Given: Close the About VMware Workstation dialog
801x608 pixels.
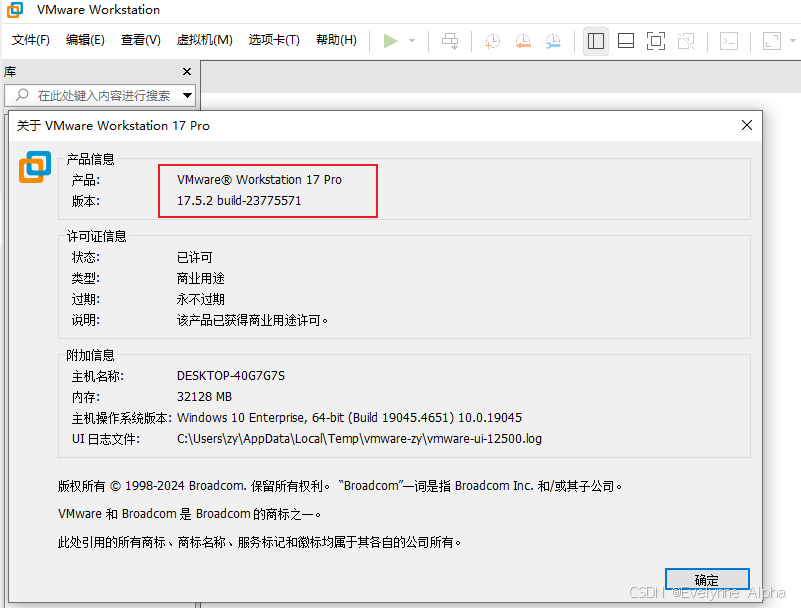Looking at the screenshot, I should tap(747, 125).
